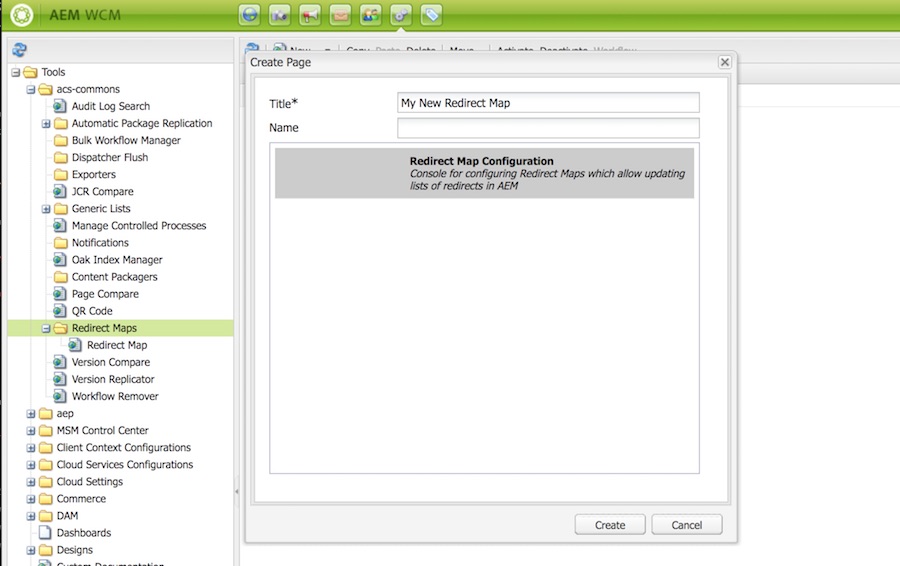Click the Cancel button

tap(686, 525)
